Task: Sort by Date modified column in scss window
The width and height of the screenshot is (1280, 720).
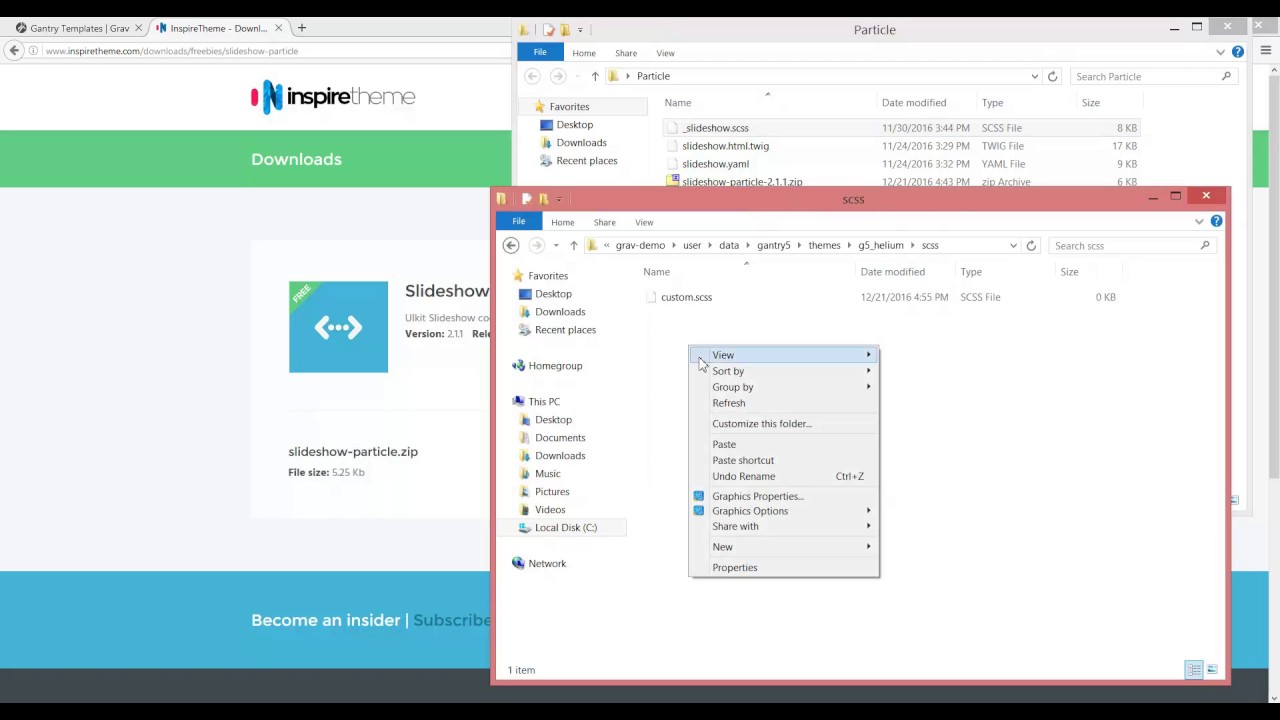Action: pos(892,272)
